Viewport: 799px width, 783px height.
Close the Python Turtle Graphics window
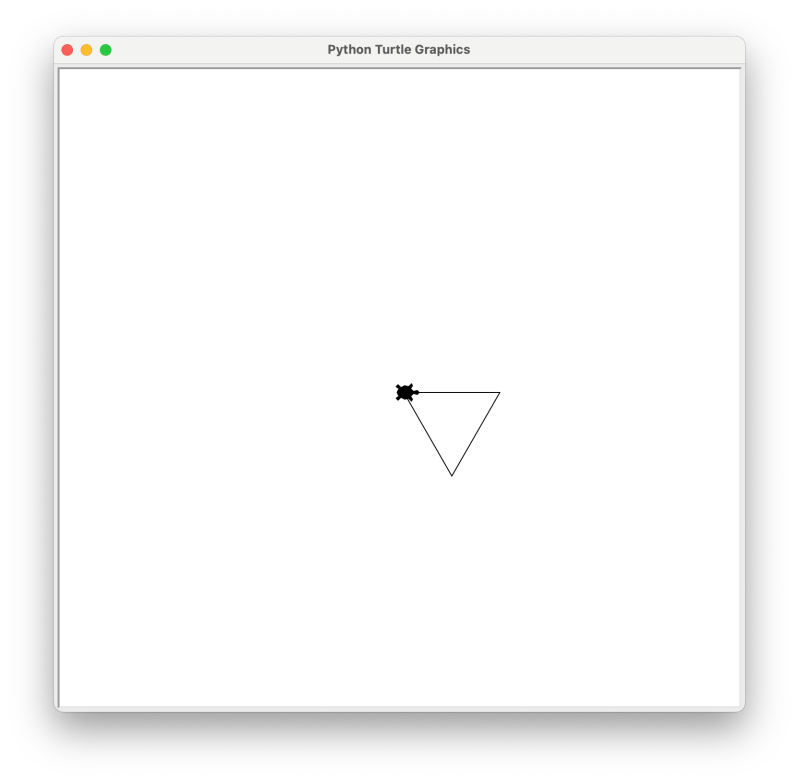(x=67, y=50)
